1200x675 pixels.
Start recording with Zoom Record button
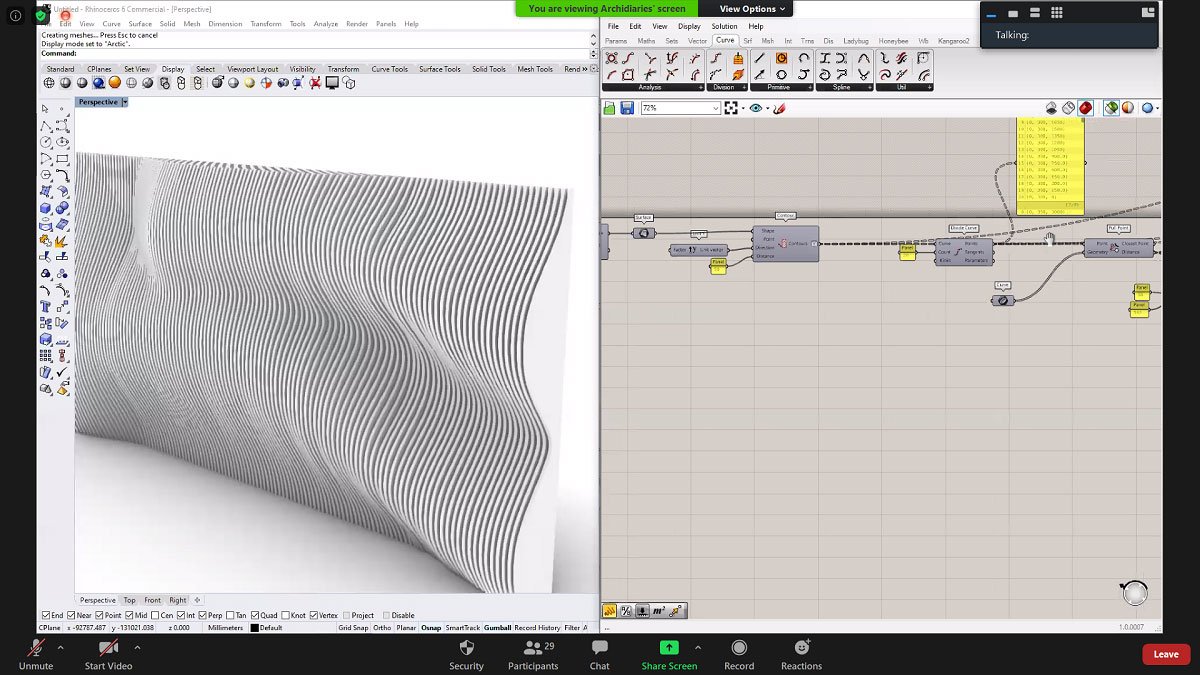(739, 655)
